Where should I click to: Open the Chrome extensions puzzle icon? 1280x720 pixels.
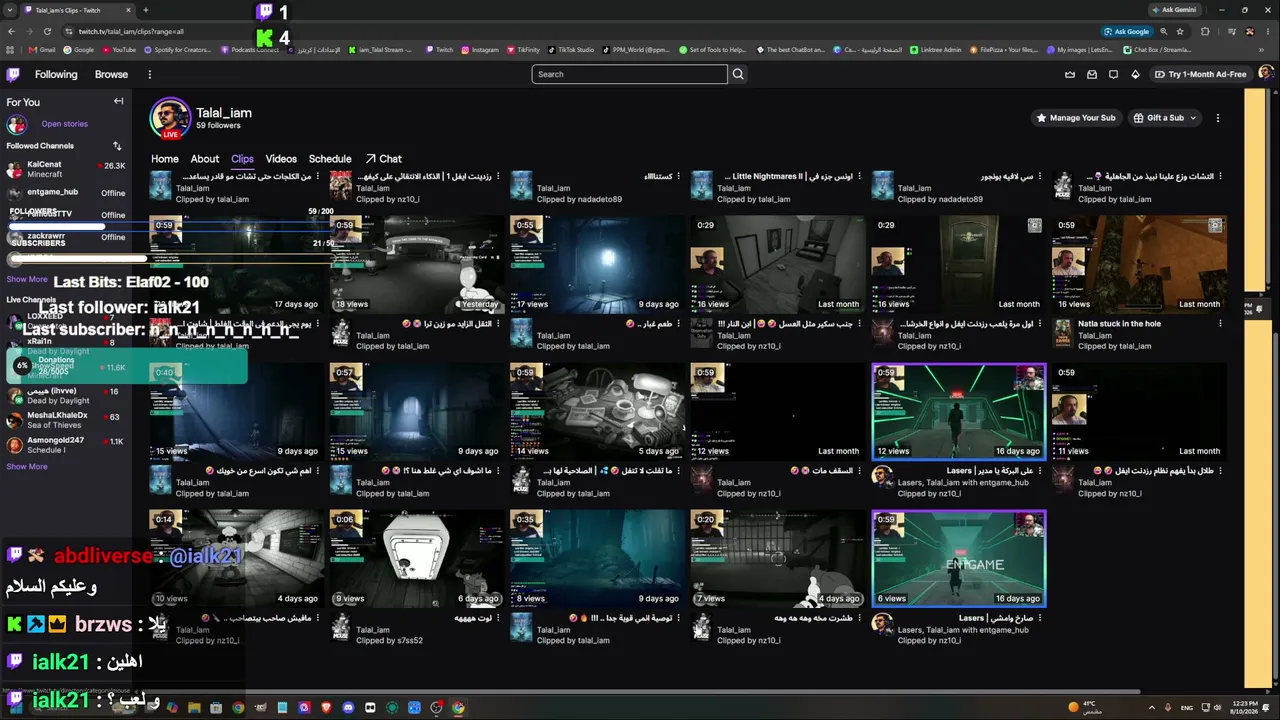click(x=1205, y=31)
